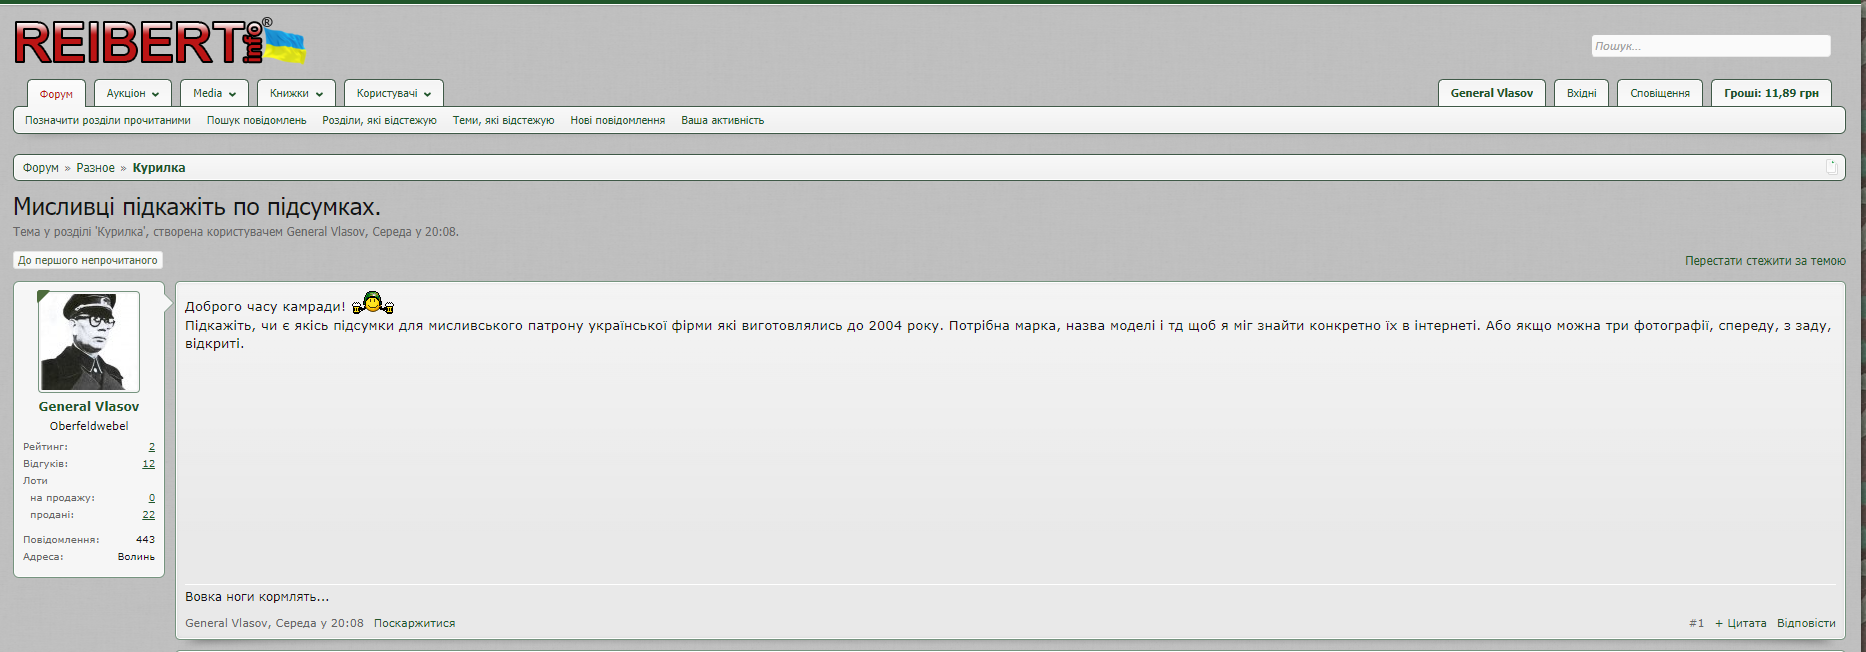
Task: Click the small page icon in breadcrumb bar
Action: (1831, 167)
